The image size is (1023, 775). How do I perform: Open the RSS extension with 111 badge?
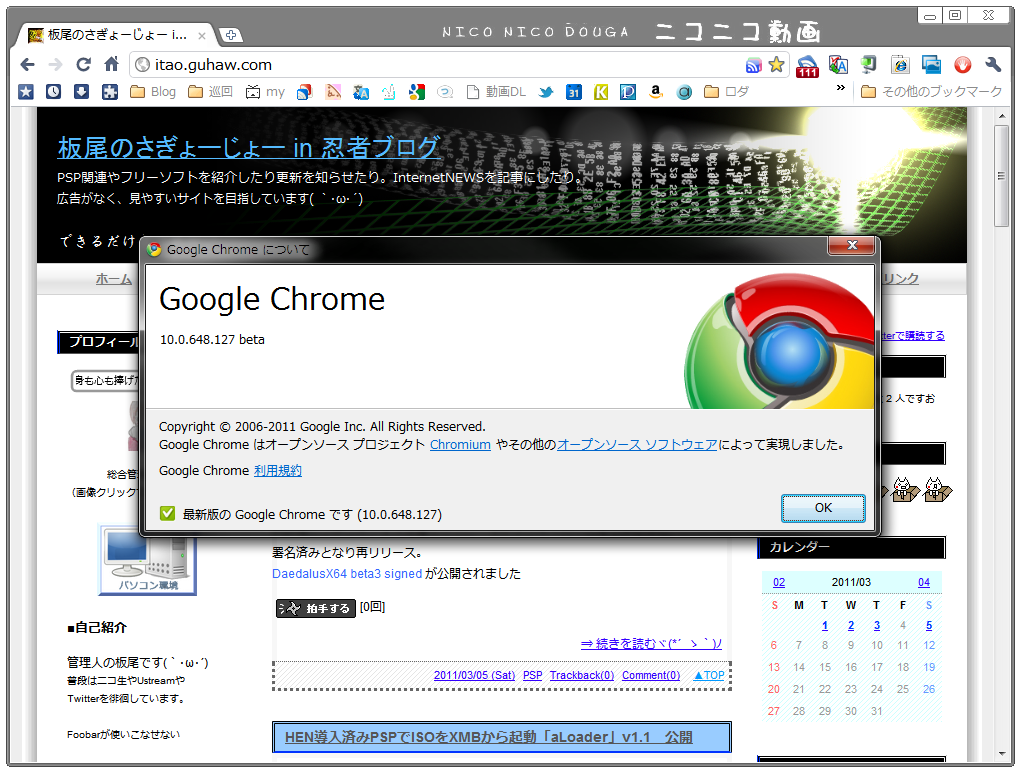[807, 66]
